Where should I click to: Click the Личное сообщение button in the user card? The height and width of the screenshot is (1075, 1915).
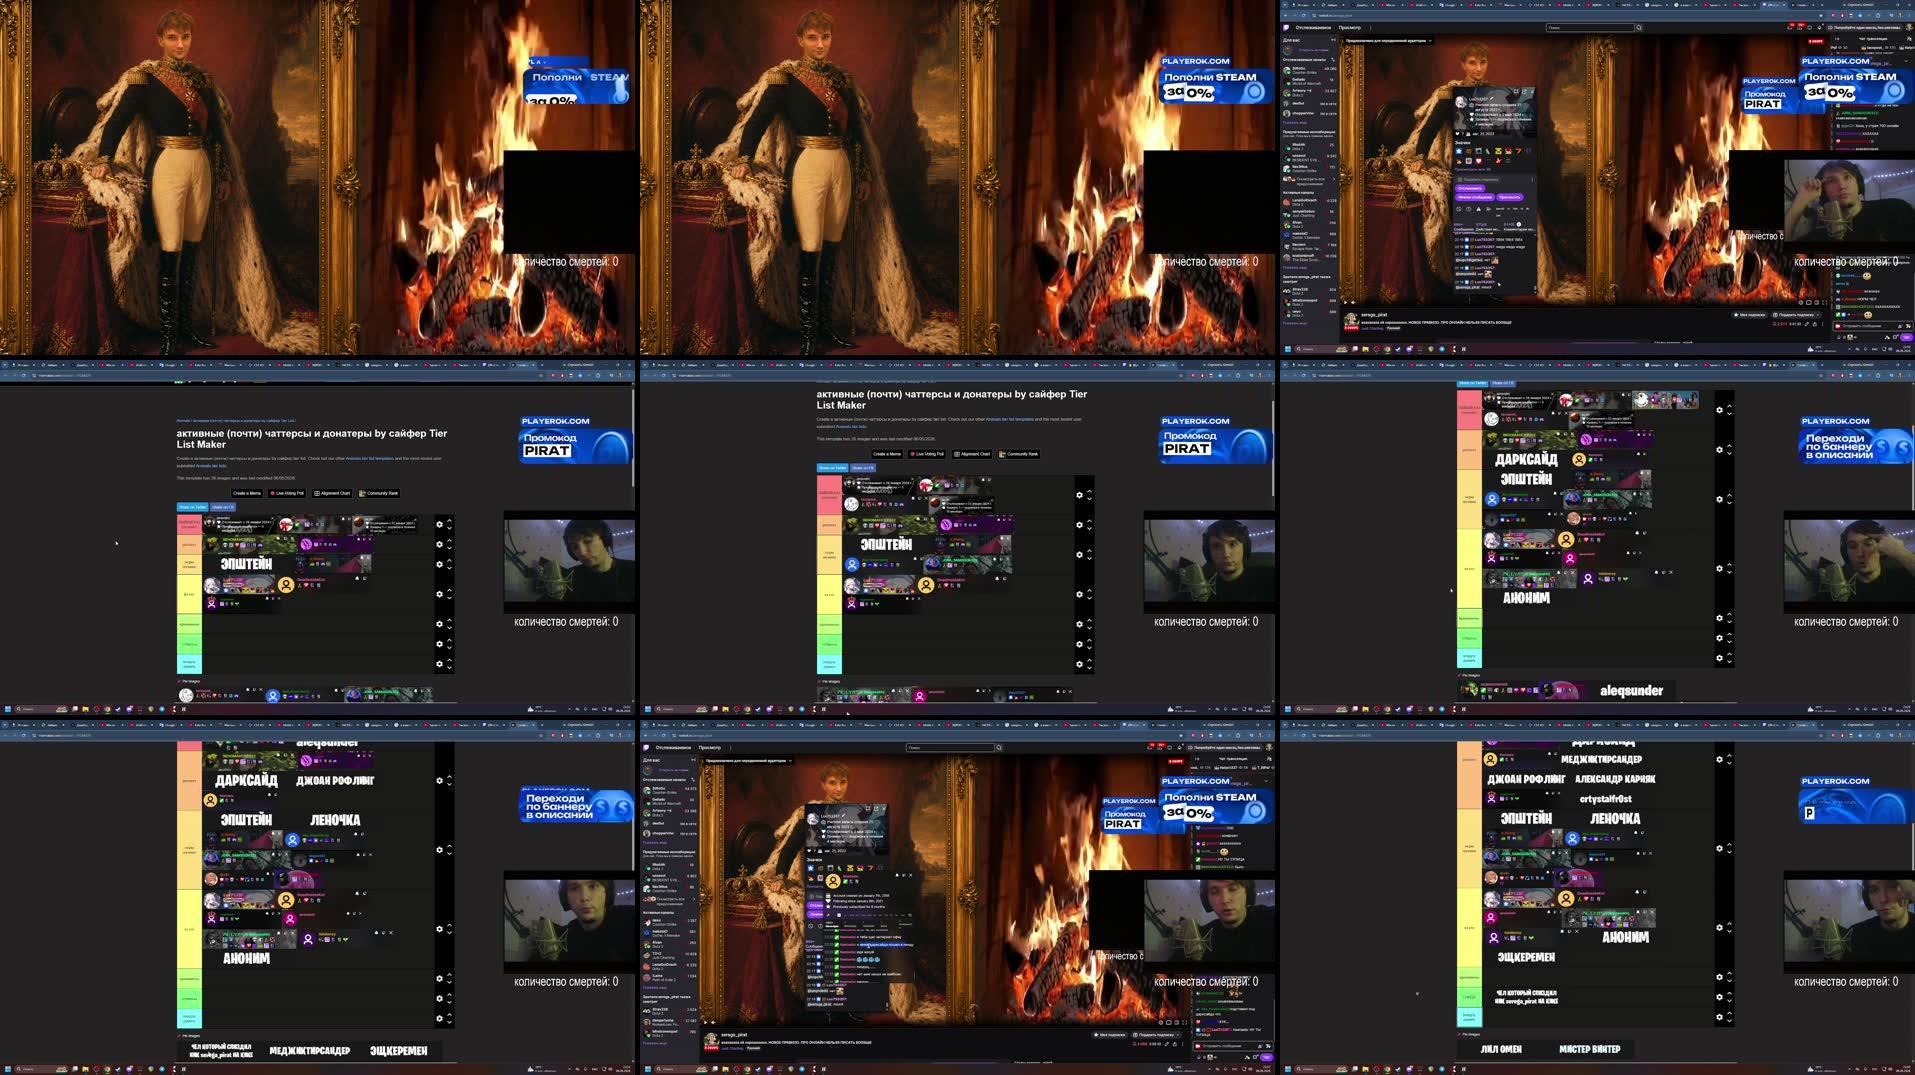[x=1475, y=197]
